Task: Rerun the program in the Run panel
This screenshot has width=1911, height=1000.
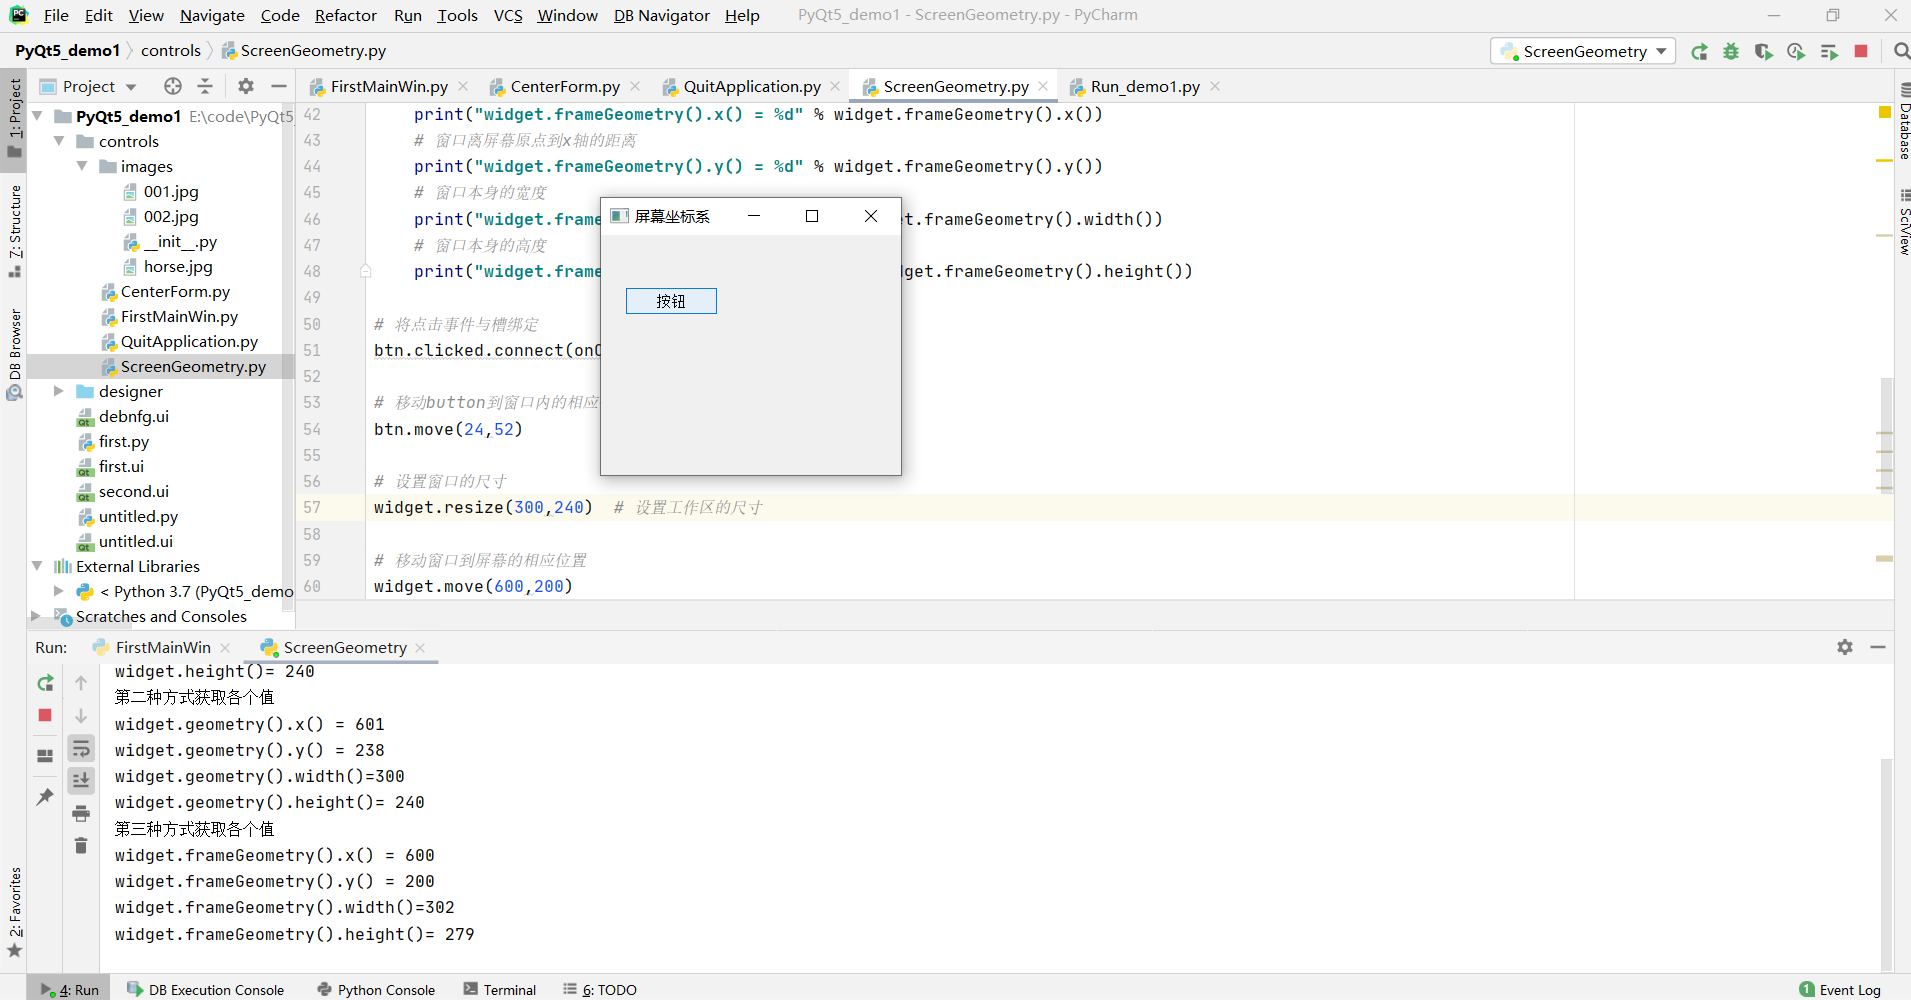Action: tap(45, 683)
